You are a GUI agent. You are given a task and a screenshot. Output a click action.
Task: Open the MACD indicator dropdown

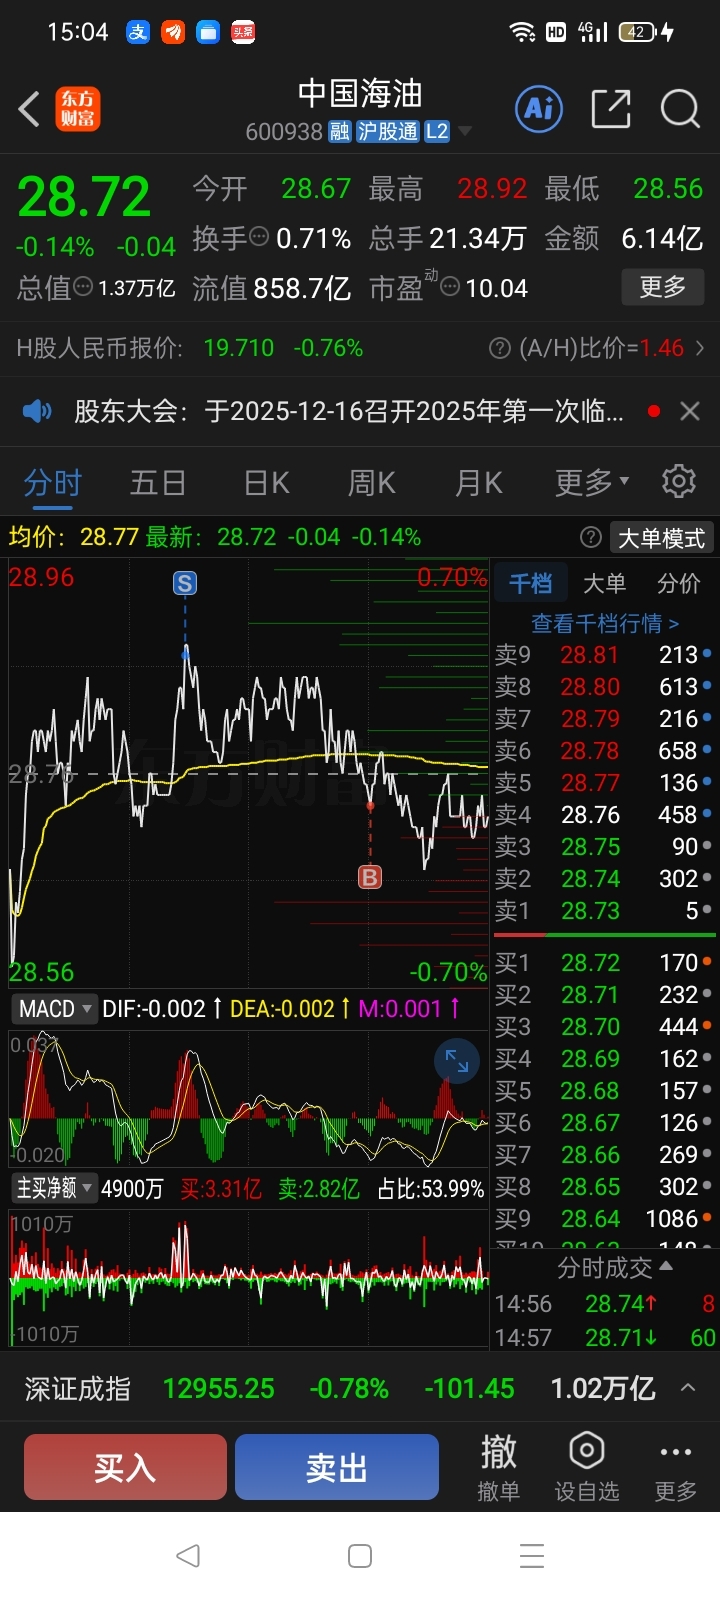pyautogui.click(x=54, y=1008)
